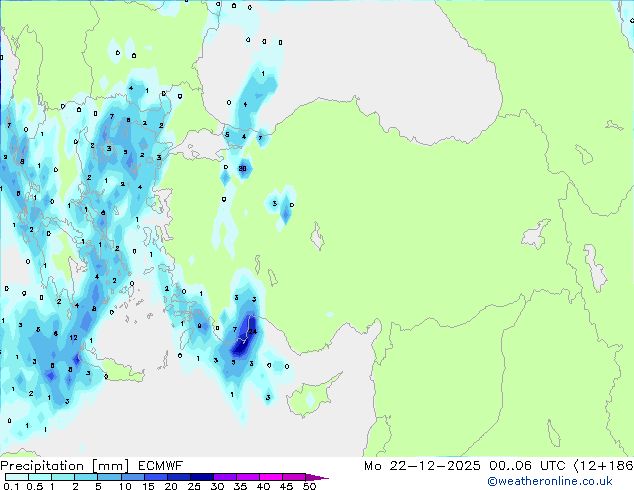Click the '50' legend scale value
Image resolution: width=634 pixels, height=490 pixels.
point(310,486)
